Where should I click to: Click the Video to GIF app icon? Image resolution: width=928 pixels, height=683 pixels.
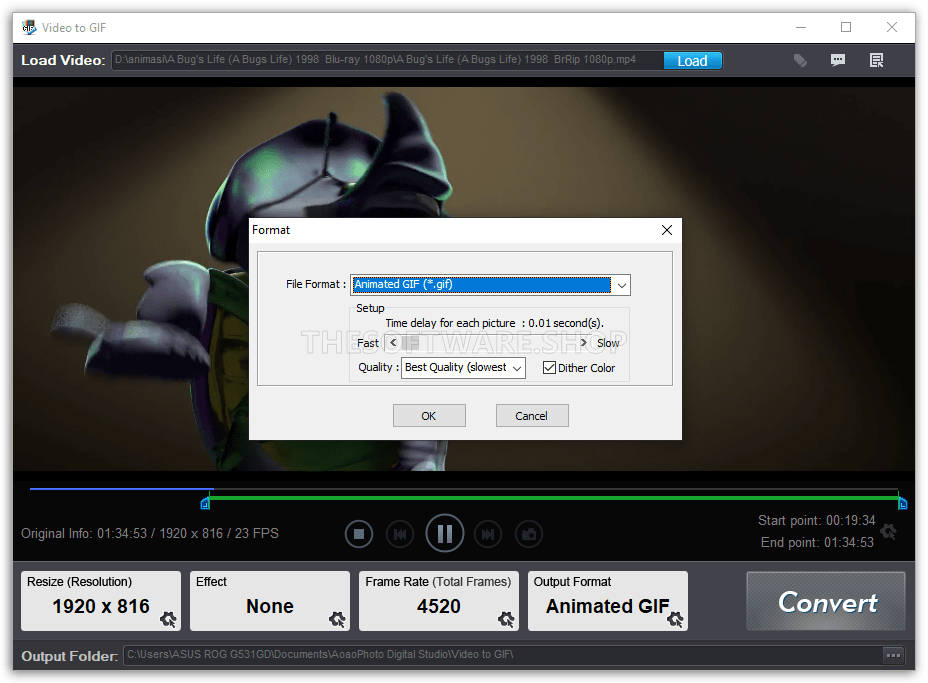tap(28, 28)
